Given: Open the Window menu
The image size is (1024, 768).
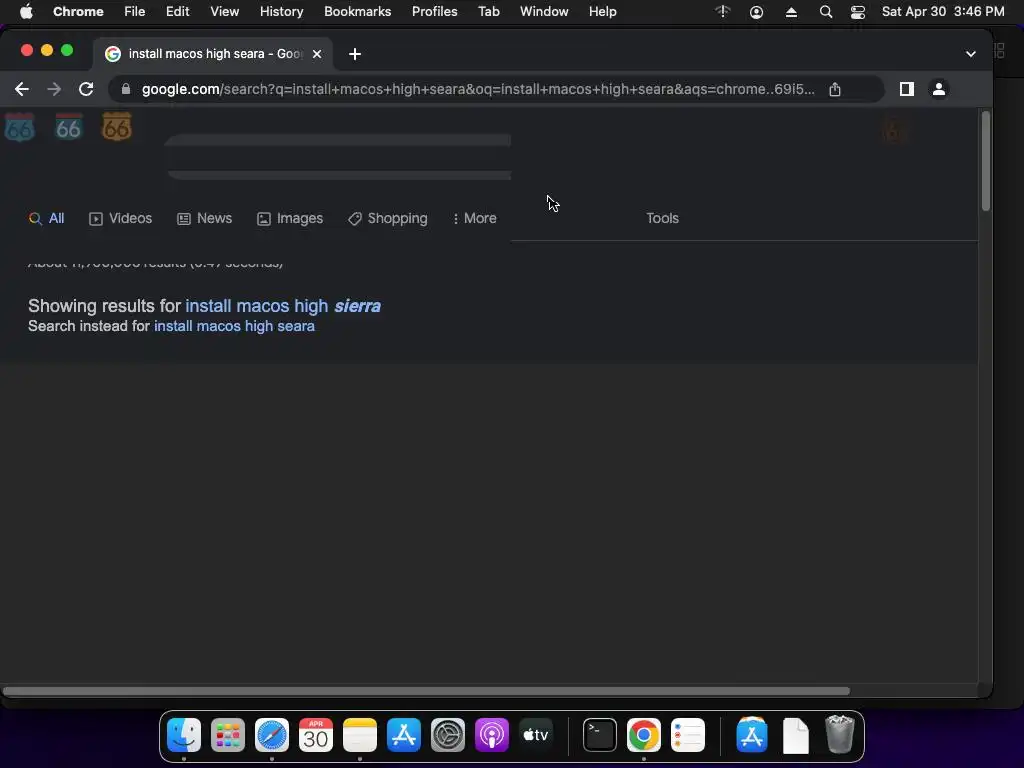Looking at the screenshot, I should click(544, 12).
